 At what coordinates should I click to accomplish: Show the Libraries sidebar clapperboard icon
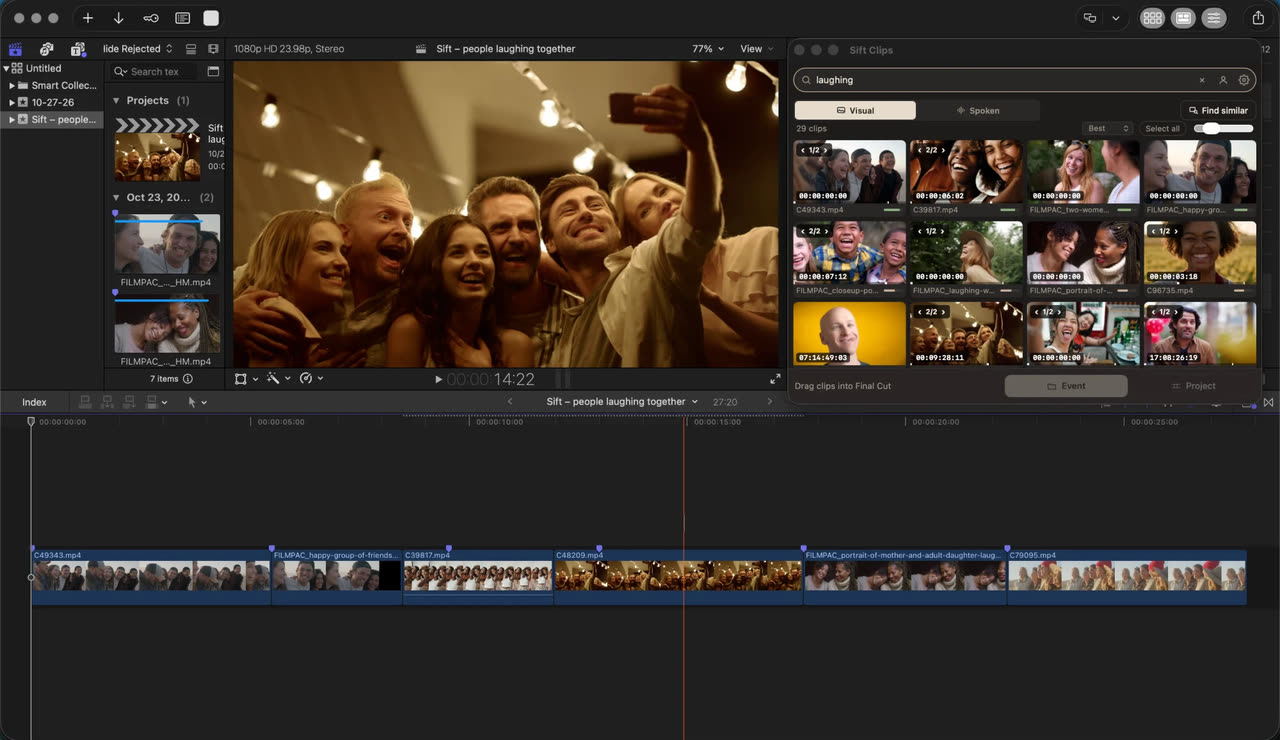pyautogui.click(x=15, y=49)
